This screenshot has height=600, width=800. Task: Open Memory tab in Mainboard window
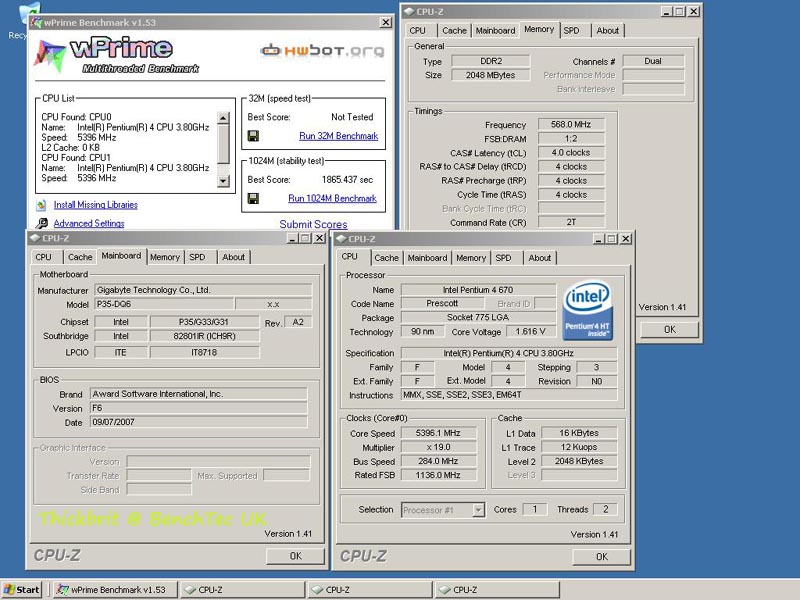pos(165,257)
